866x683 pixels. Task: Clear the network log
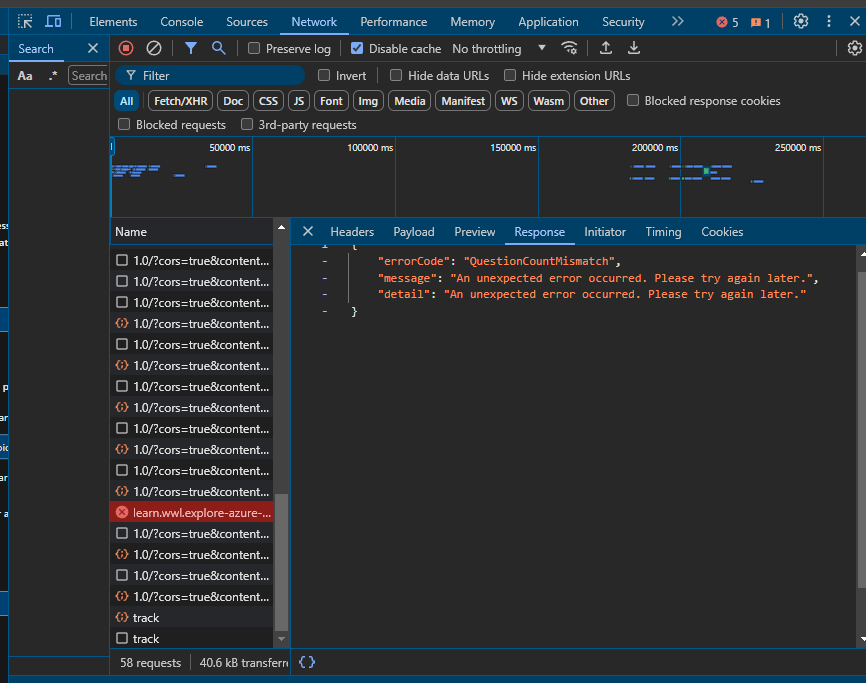point(154,49)
